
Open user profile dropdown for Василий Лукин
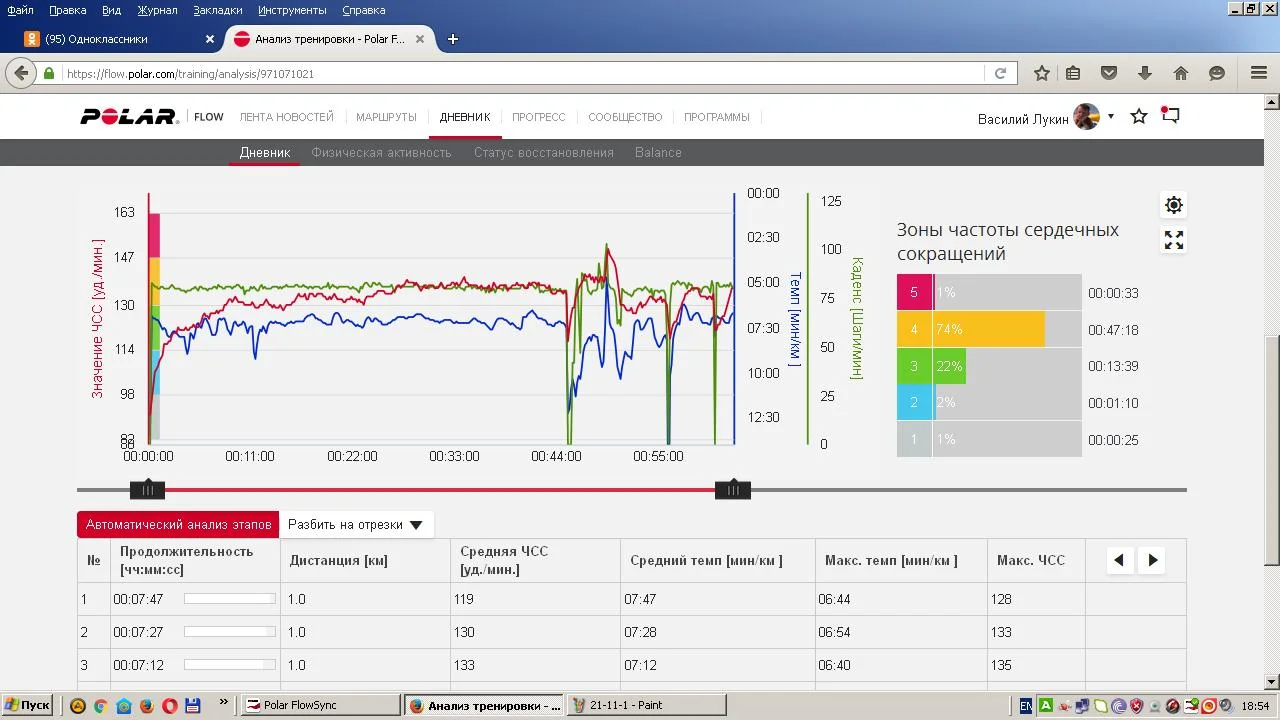coord(1110,117)
